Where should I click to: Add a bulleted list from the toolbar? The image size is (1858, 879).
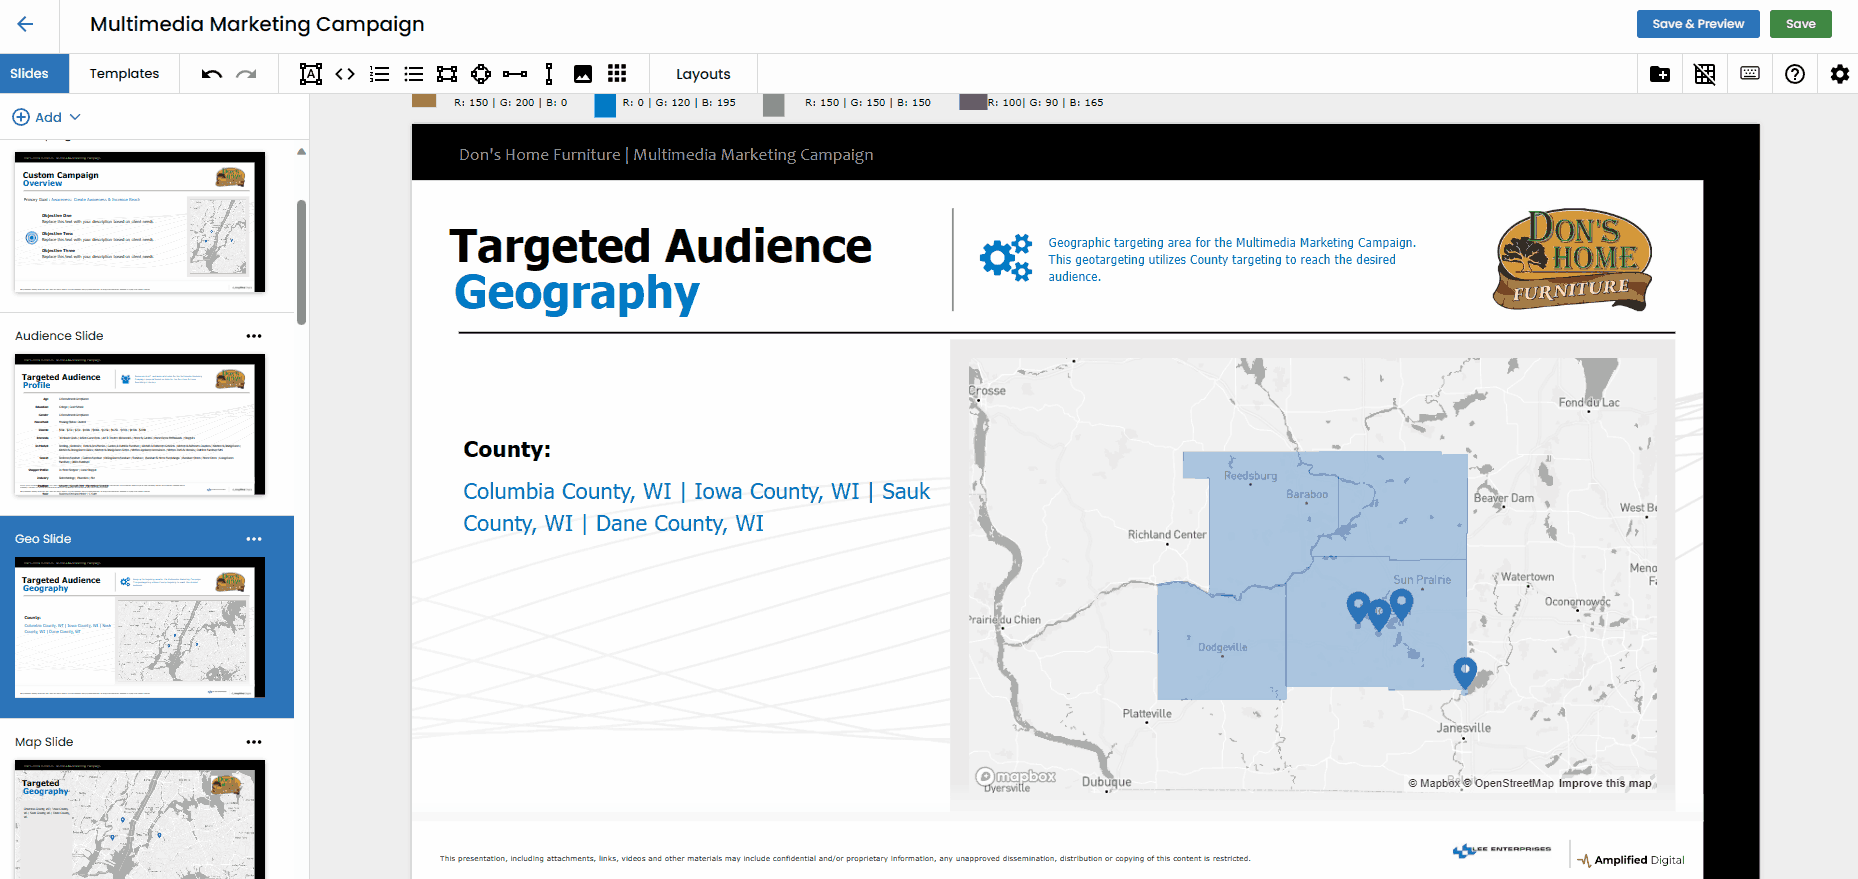tap(413, 74)
